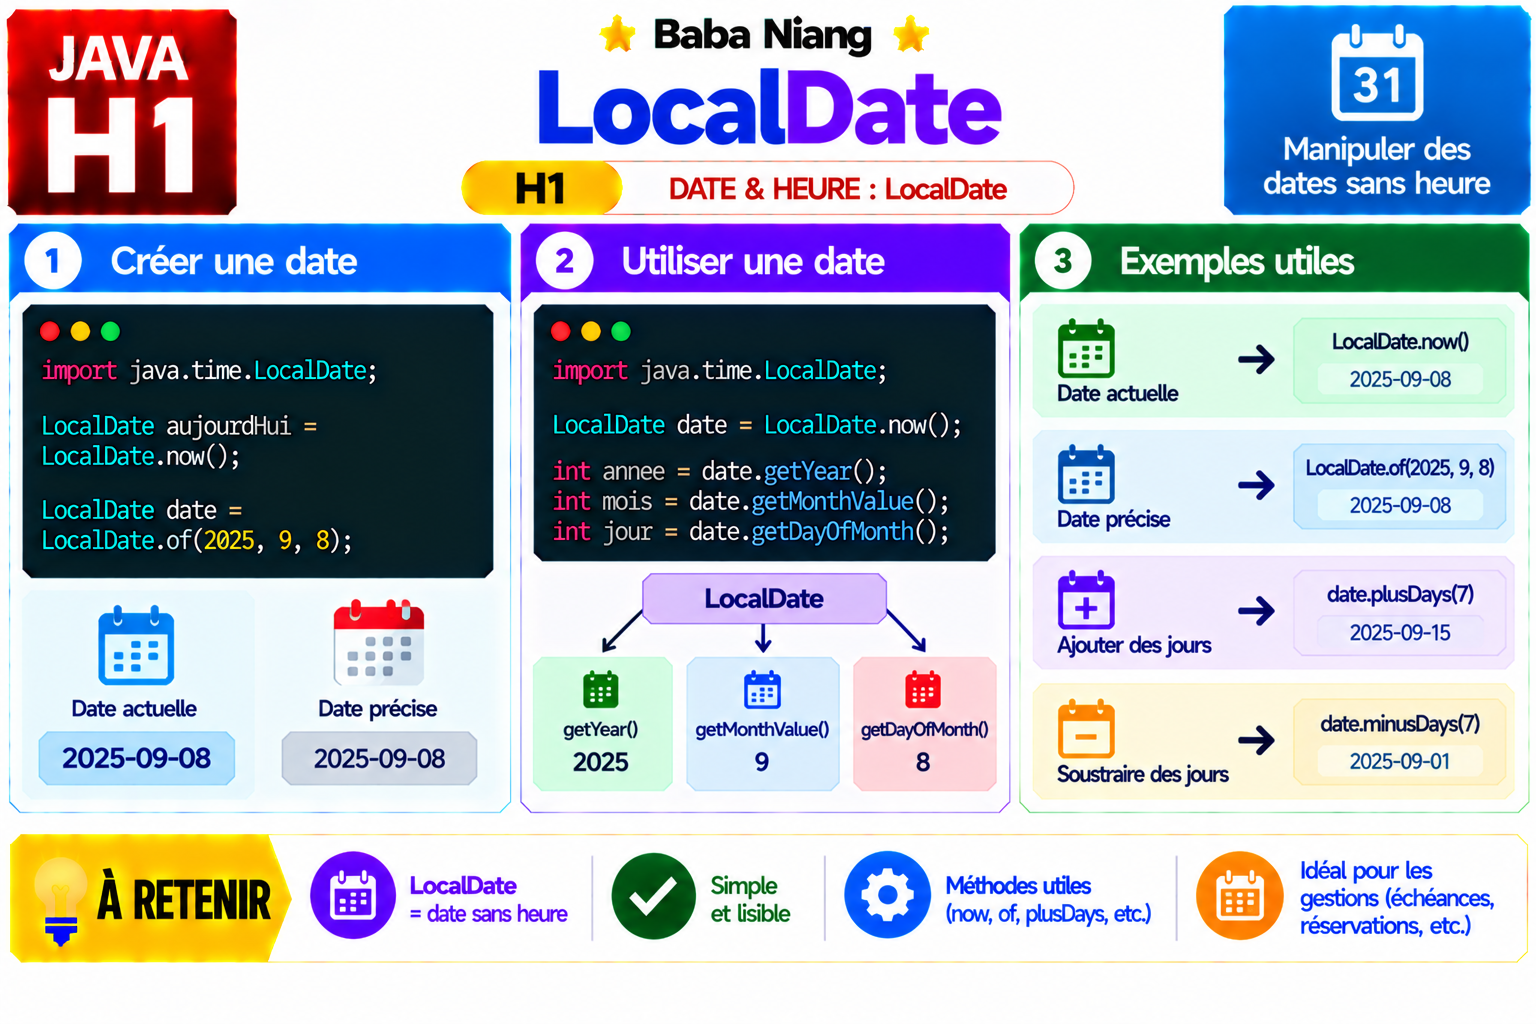Click the code line int annee = date.getYear();
The height and width of the screenshot is (1024, 1536).
[x=720, y=471]
